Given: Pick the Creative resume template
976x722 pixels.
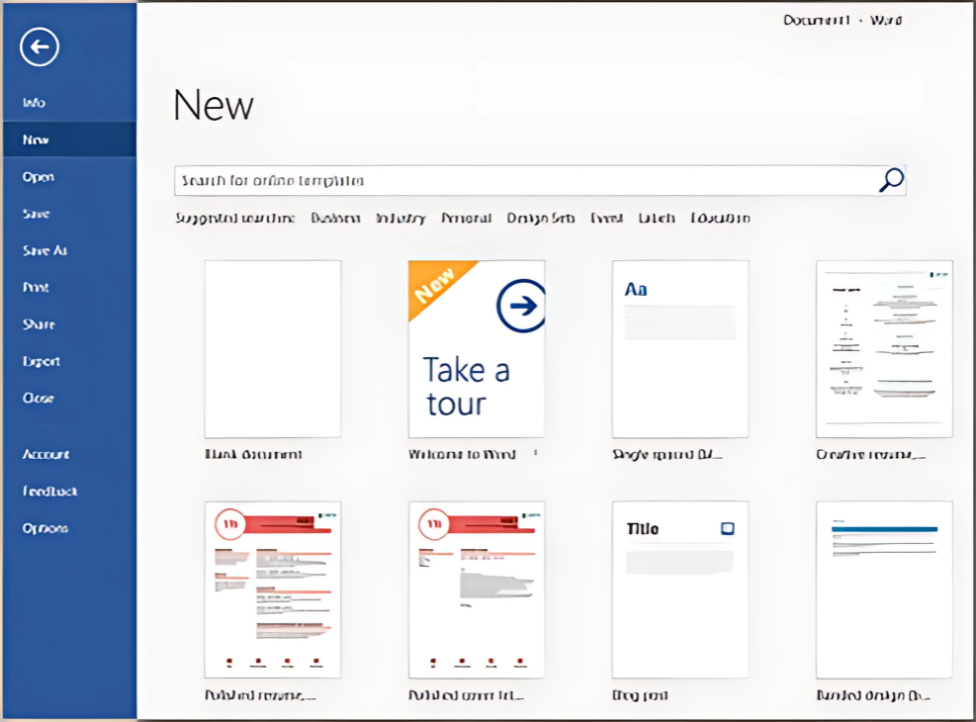Looking at the screenshot, I should 884,349.
